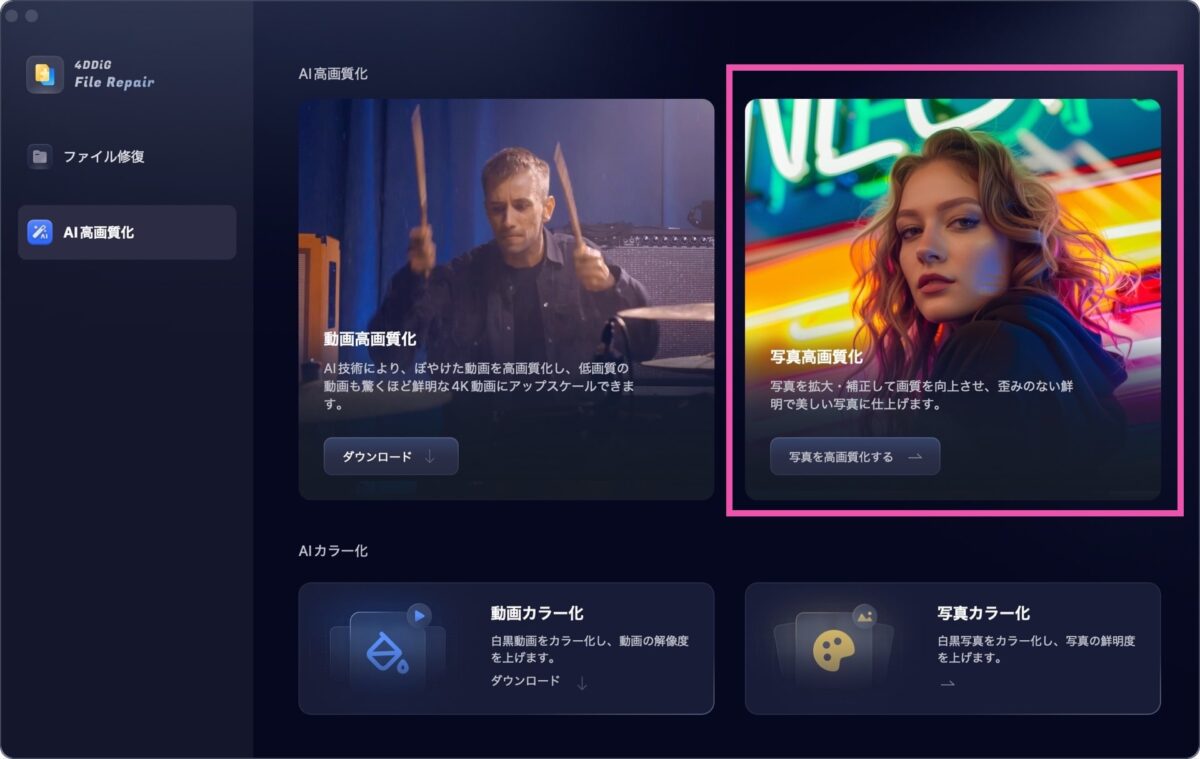The width and height of the screenshot is (1200, 759).
Task: Click the arrow on 写真を高画質化する button
Action: (914, 456)
